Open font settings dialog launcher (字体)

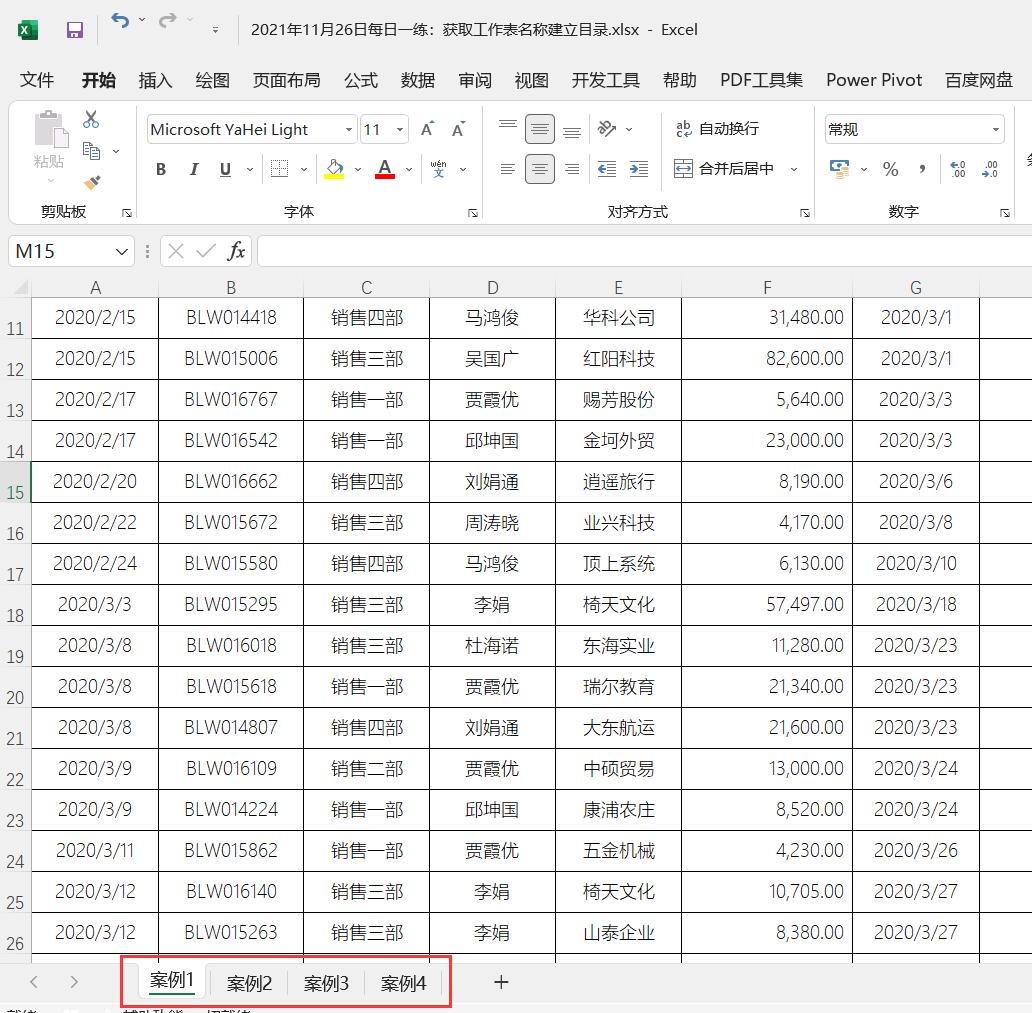pos(473,213)
